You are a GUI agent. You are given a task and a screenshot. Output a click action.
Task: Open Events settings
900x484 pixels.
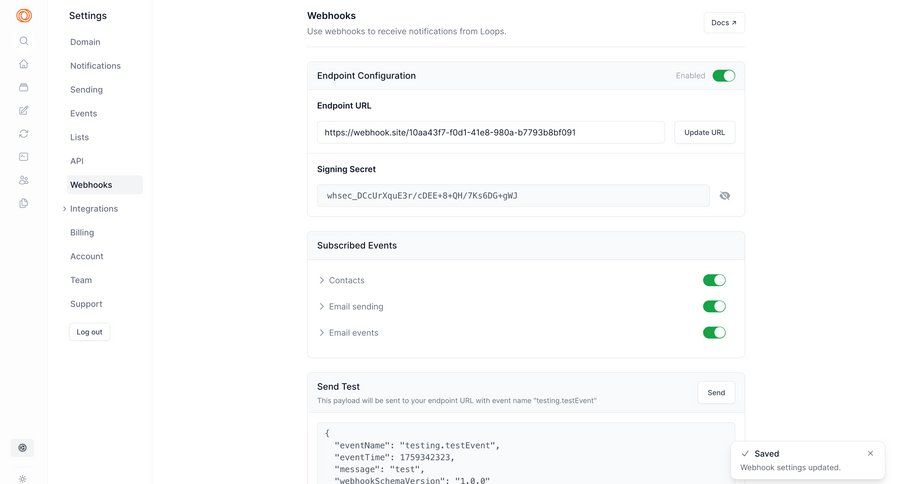83,114
